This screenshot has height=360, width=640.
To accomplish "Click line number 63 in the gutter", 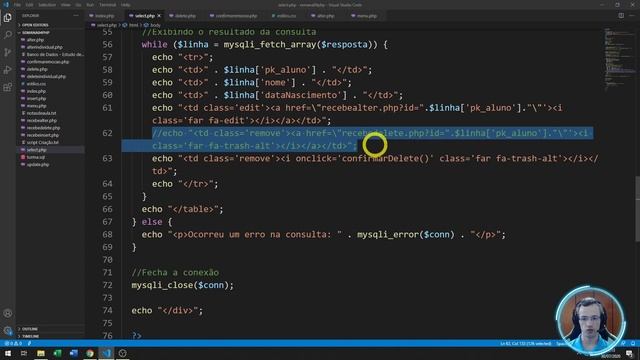I will [107, 158].
